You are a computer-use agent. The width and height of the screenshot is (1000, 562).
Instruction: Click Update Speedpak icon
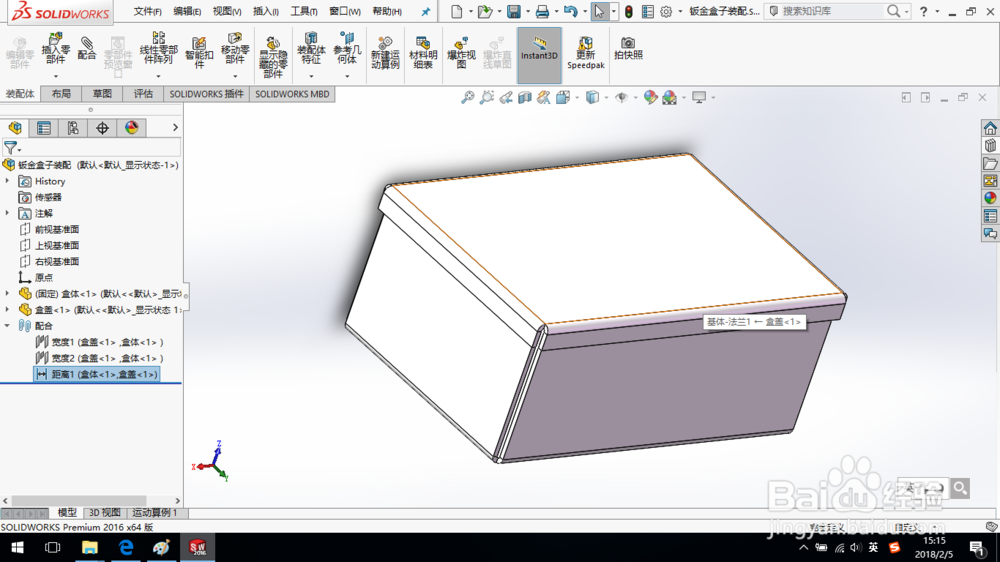click(585, 52)
